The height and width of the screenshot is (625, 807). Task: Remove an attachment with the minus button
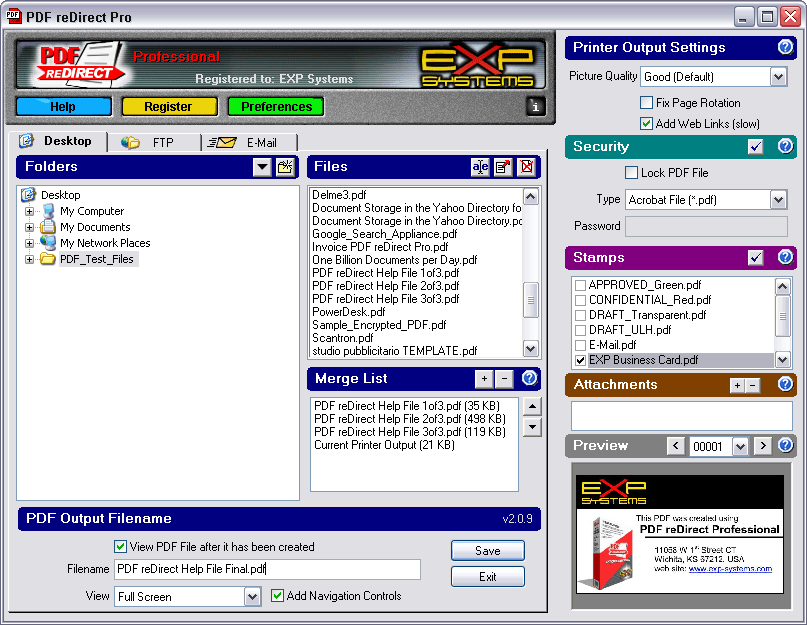pos(752,385)
